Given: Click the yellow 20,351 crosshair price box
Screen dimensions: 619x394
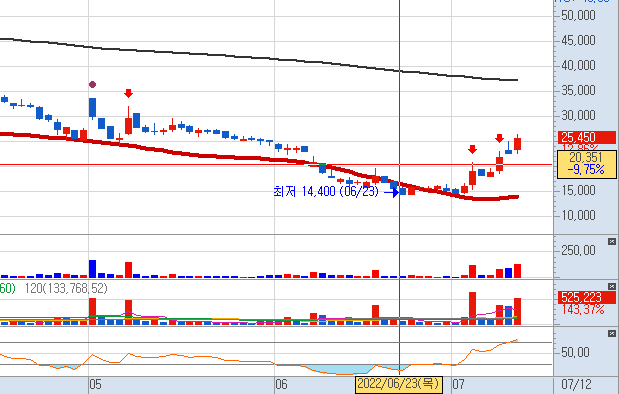Looking at the screenshot, I should click(586, 164).
